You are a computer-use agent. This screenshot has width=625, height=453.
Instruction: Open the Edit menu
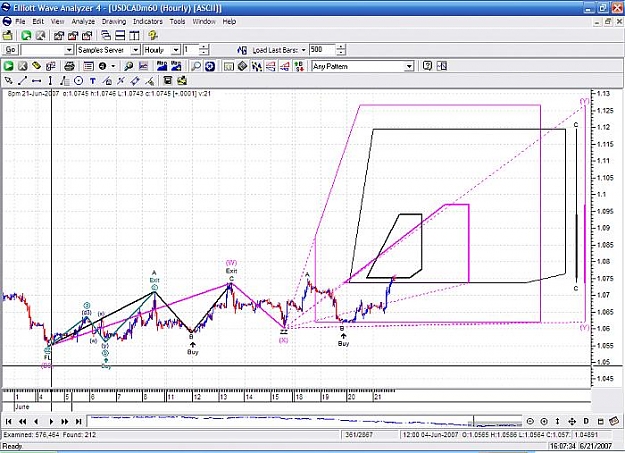[38, 22]
